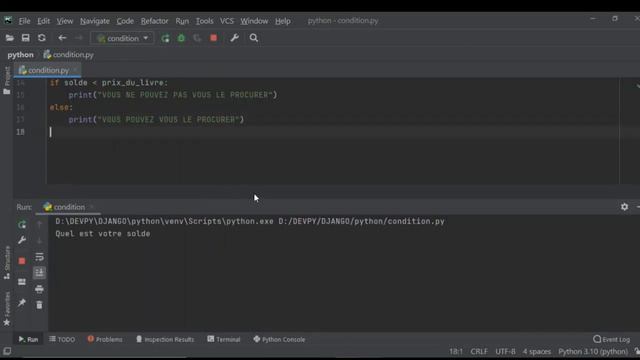Select Python 3.10 interpreter in status bar

click(593, 351)
